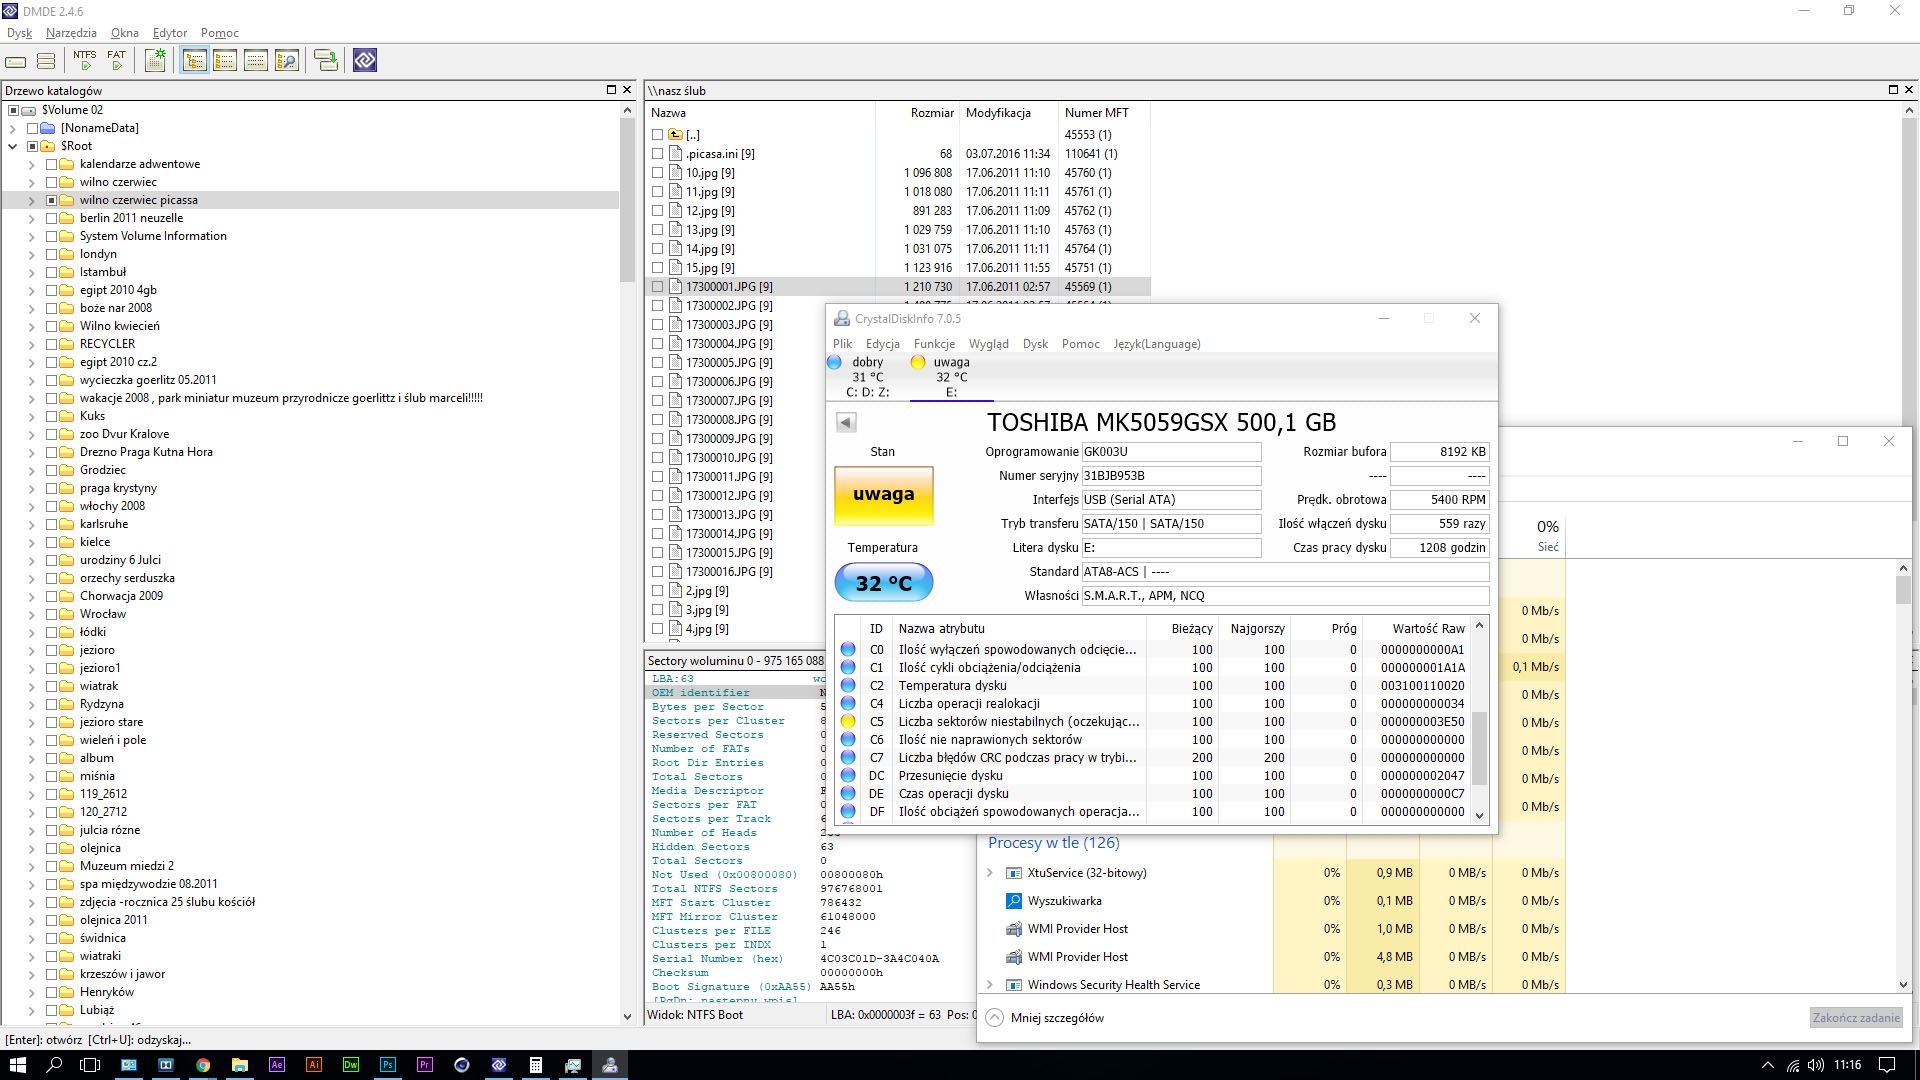Open the Edytor menu in DMDE
This screenshot has width=1920, height=1080.
pos(169,33)
